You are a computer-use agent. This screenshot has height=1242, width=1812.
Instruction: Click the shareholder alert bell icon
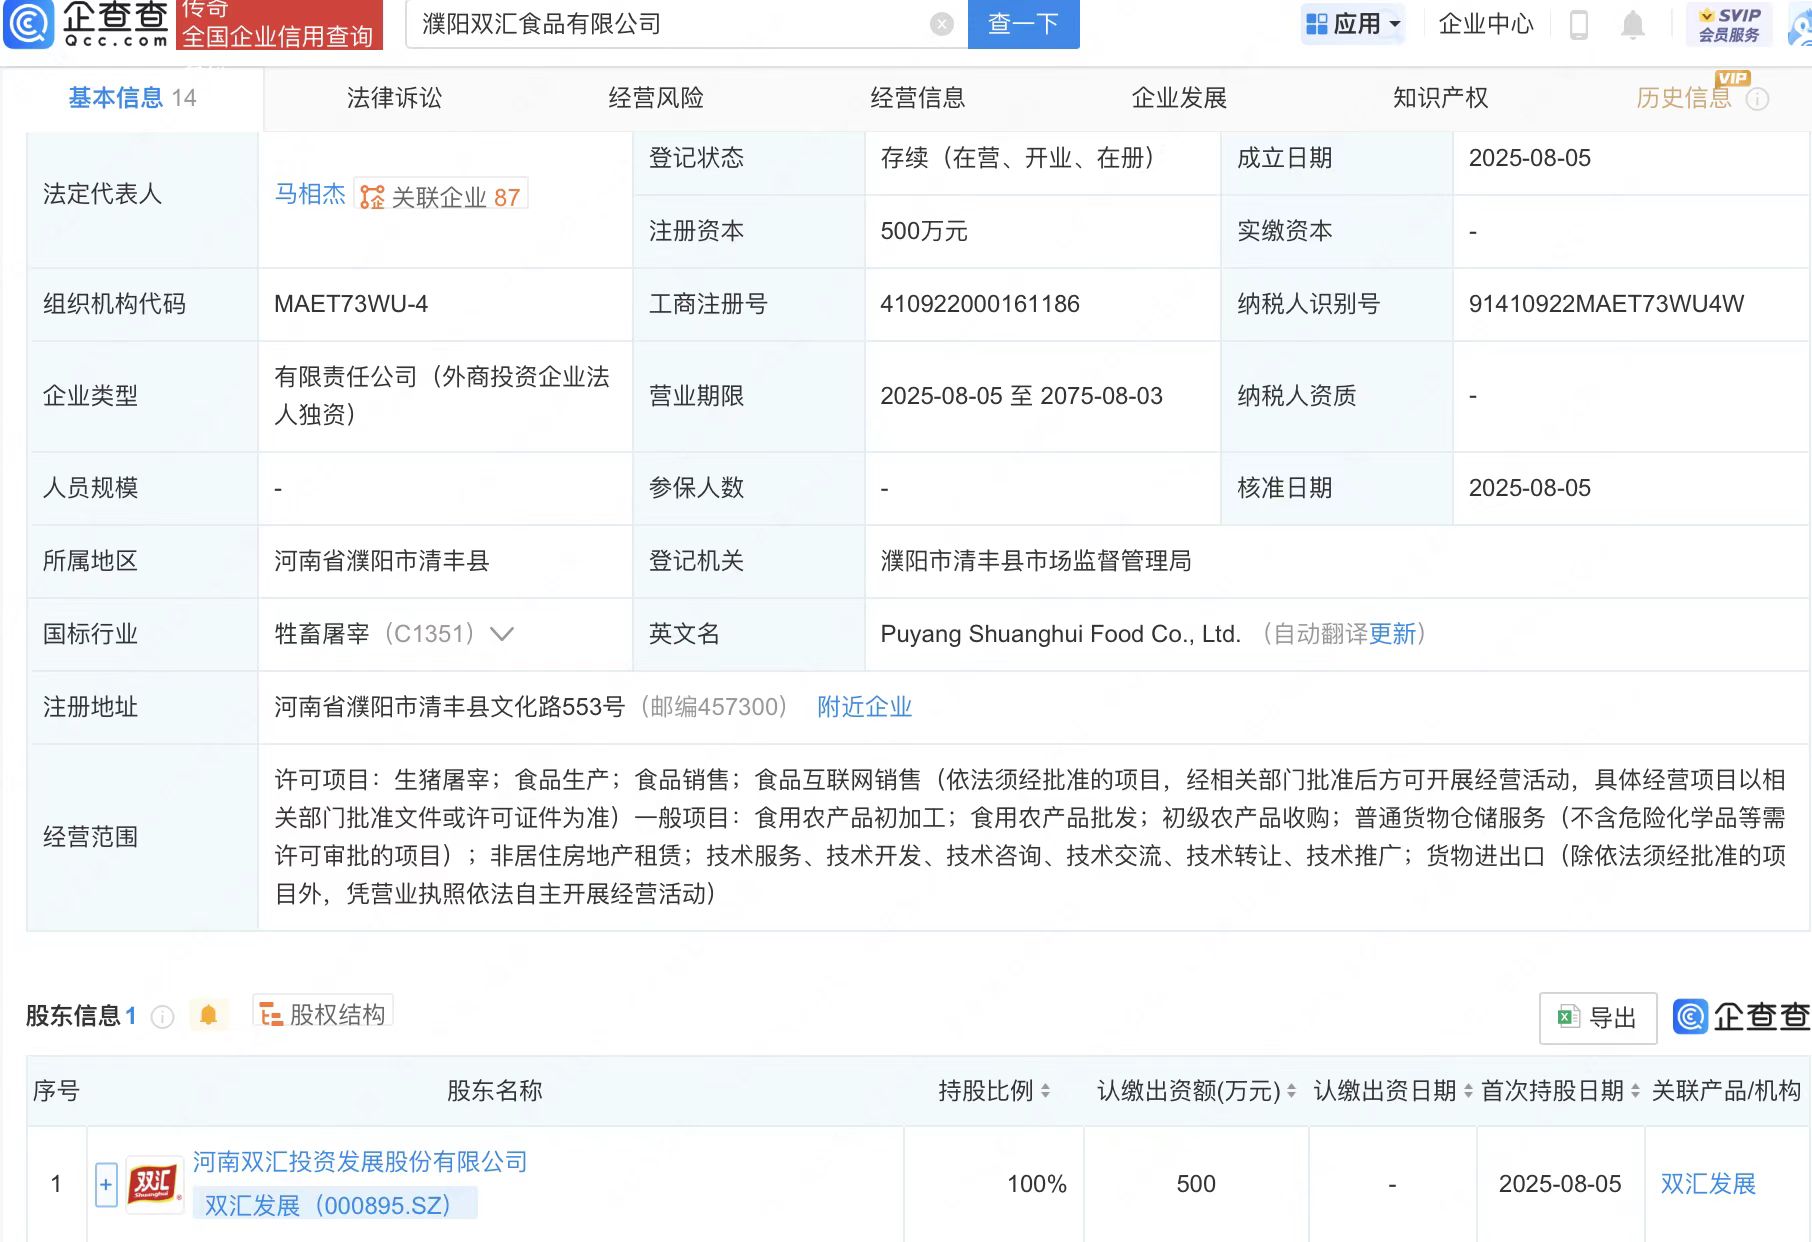[x=208, y=1016]
